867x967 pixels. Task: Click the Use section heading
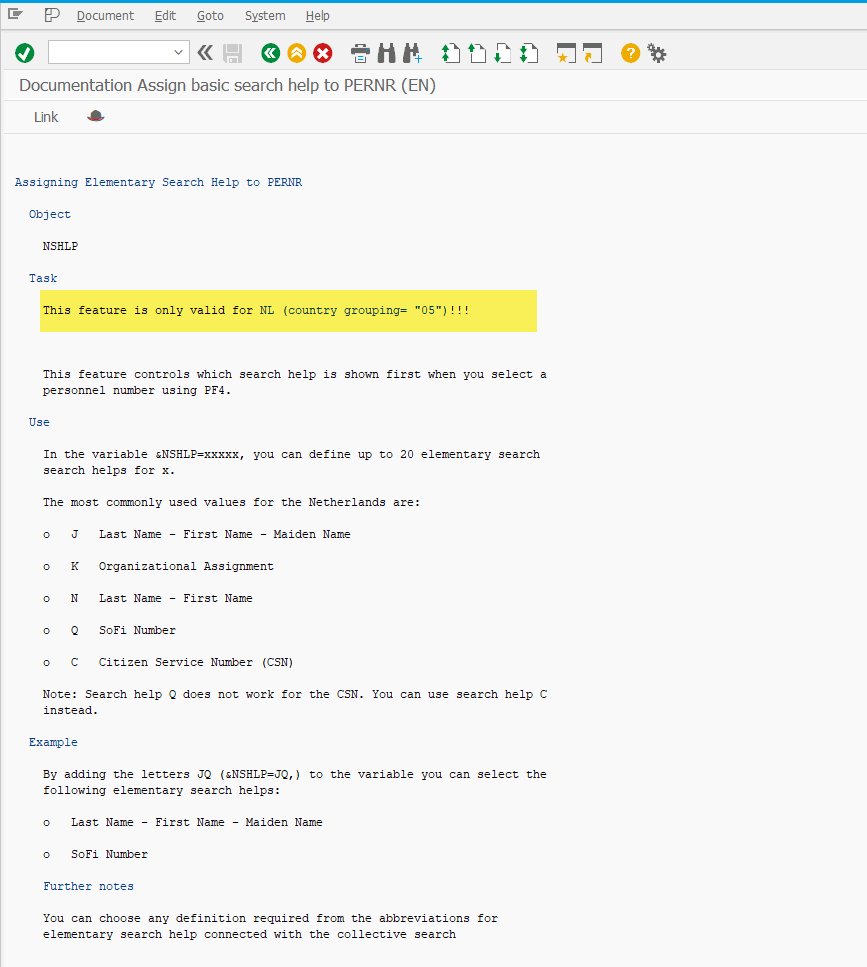pyautogui.click(x=39, y=422)
